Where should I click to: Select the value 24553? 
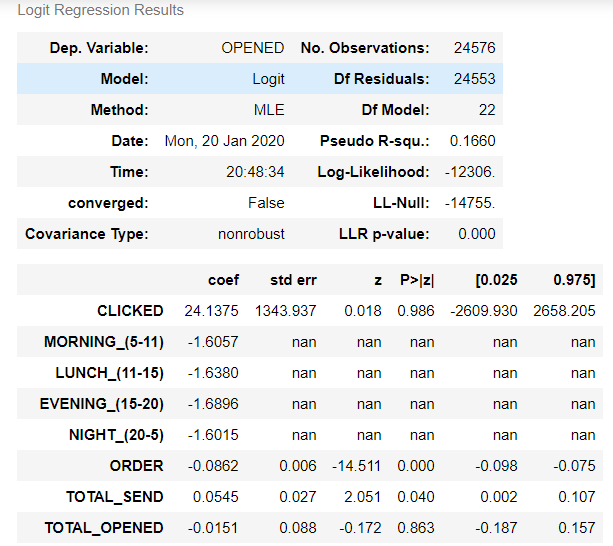coord(474,79)
